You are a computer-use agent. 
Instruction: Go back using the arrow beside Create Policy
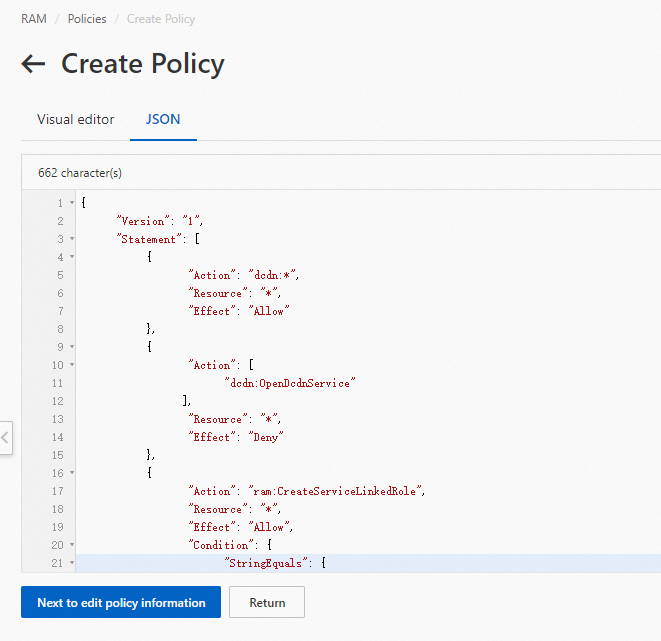click(x=33, y=64)
